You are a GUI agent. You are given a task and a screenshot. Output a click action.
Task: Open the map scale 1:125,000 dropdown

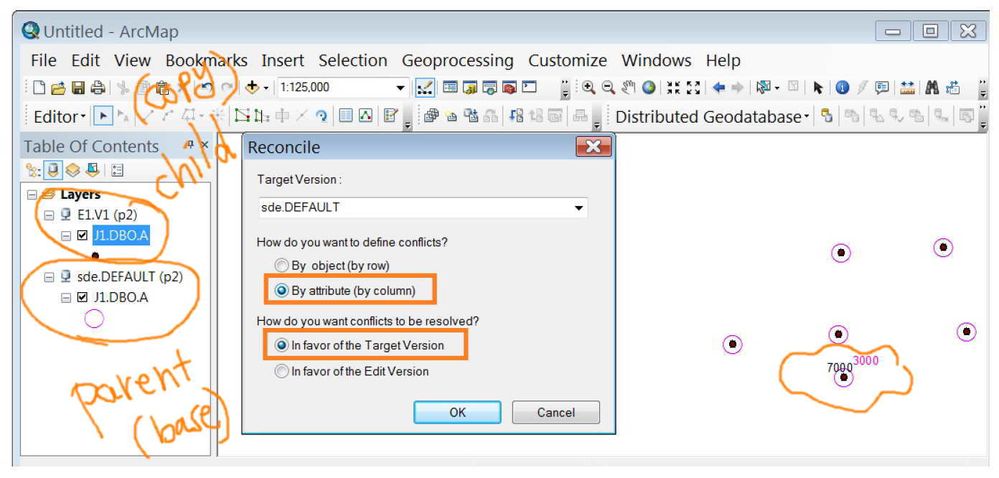(401, 88)
